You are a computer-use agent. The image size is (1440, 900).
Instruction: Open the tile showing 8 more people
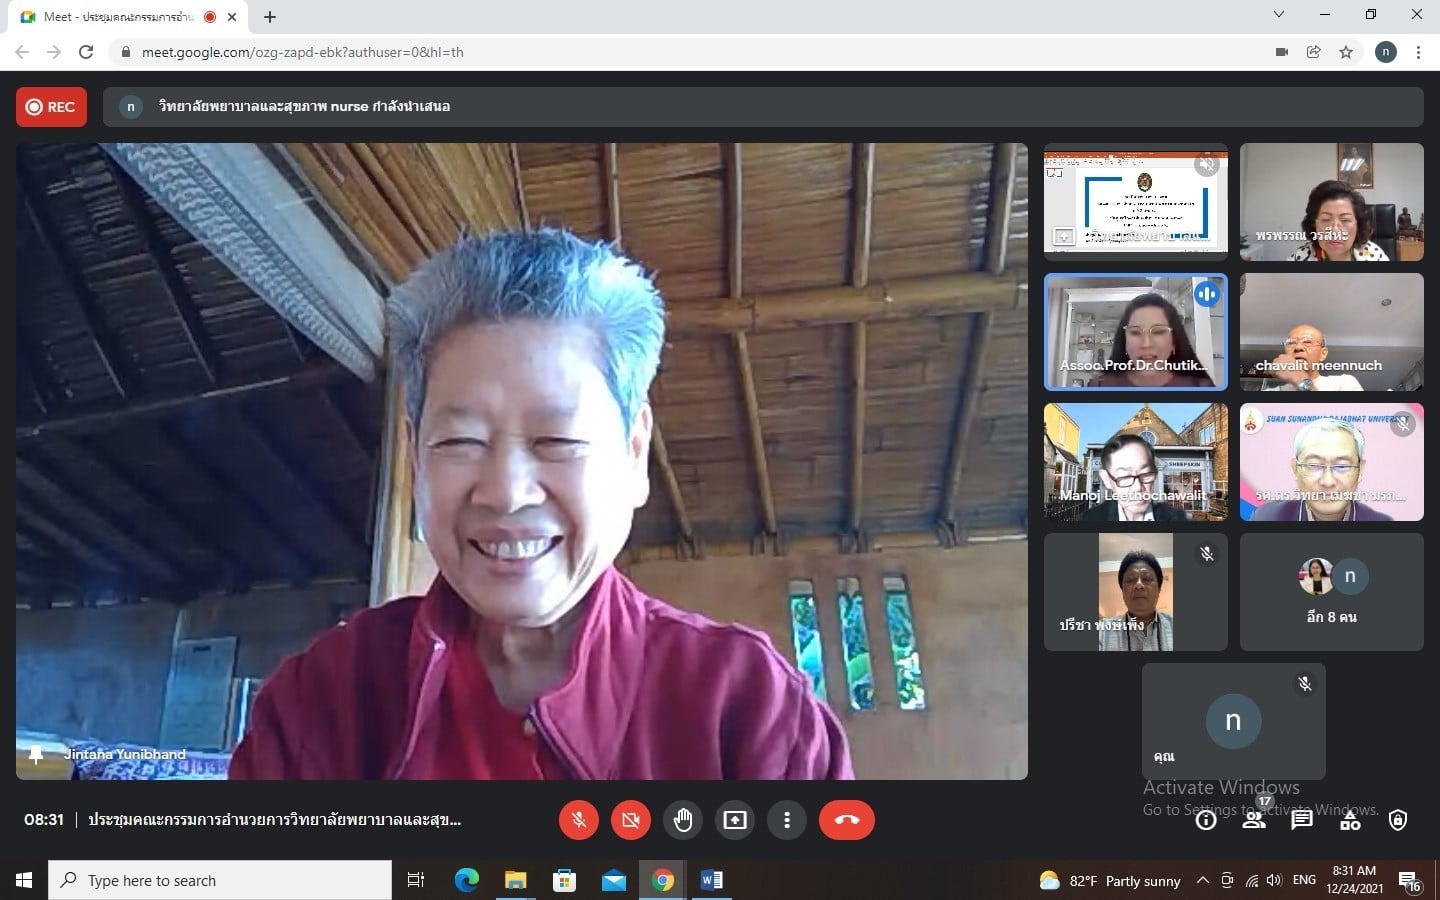point(1331,592)
